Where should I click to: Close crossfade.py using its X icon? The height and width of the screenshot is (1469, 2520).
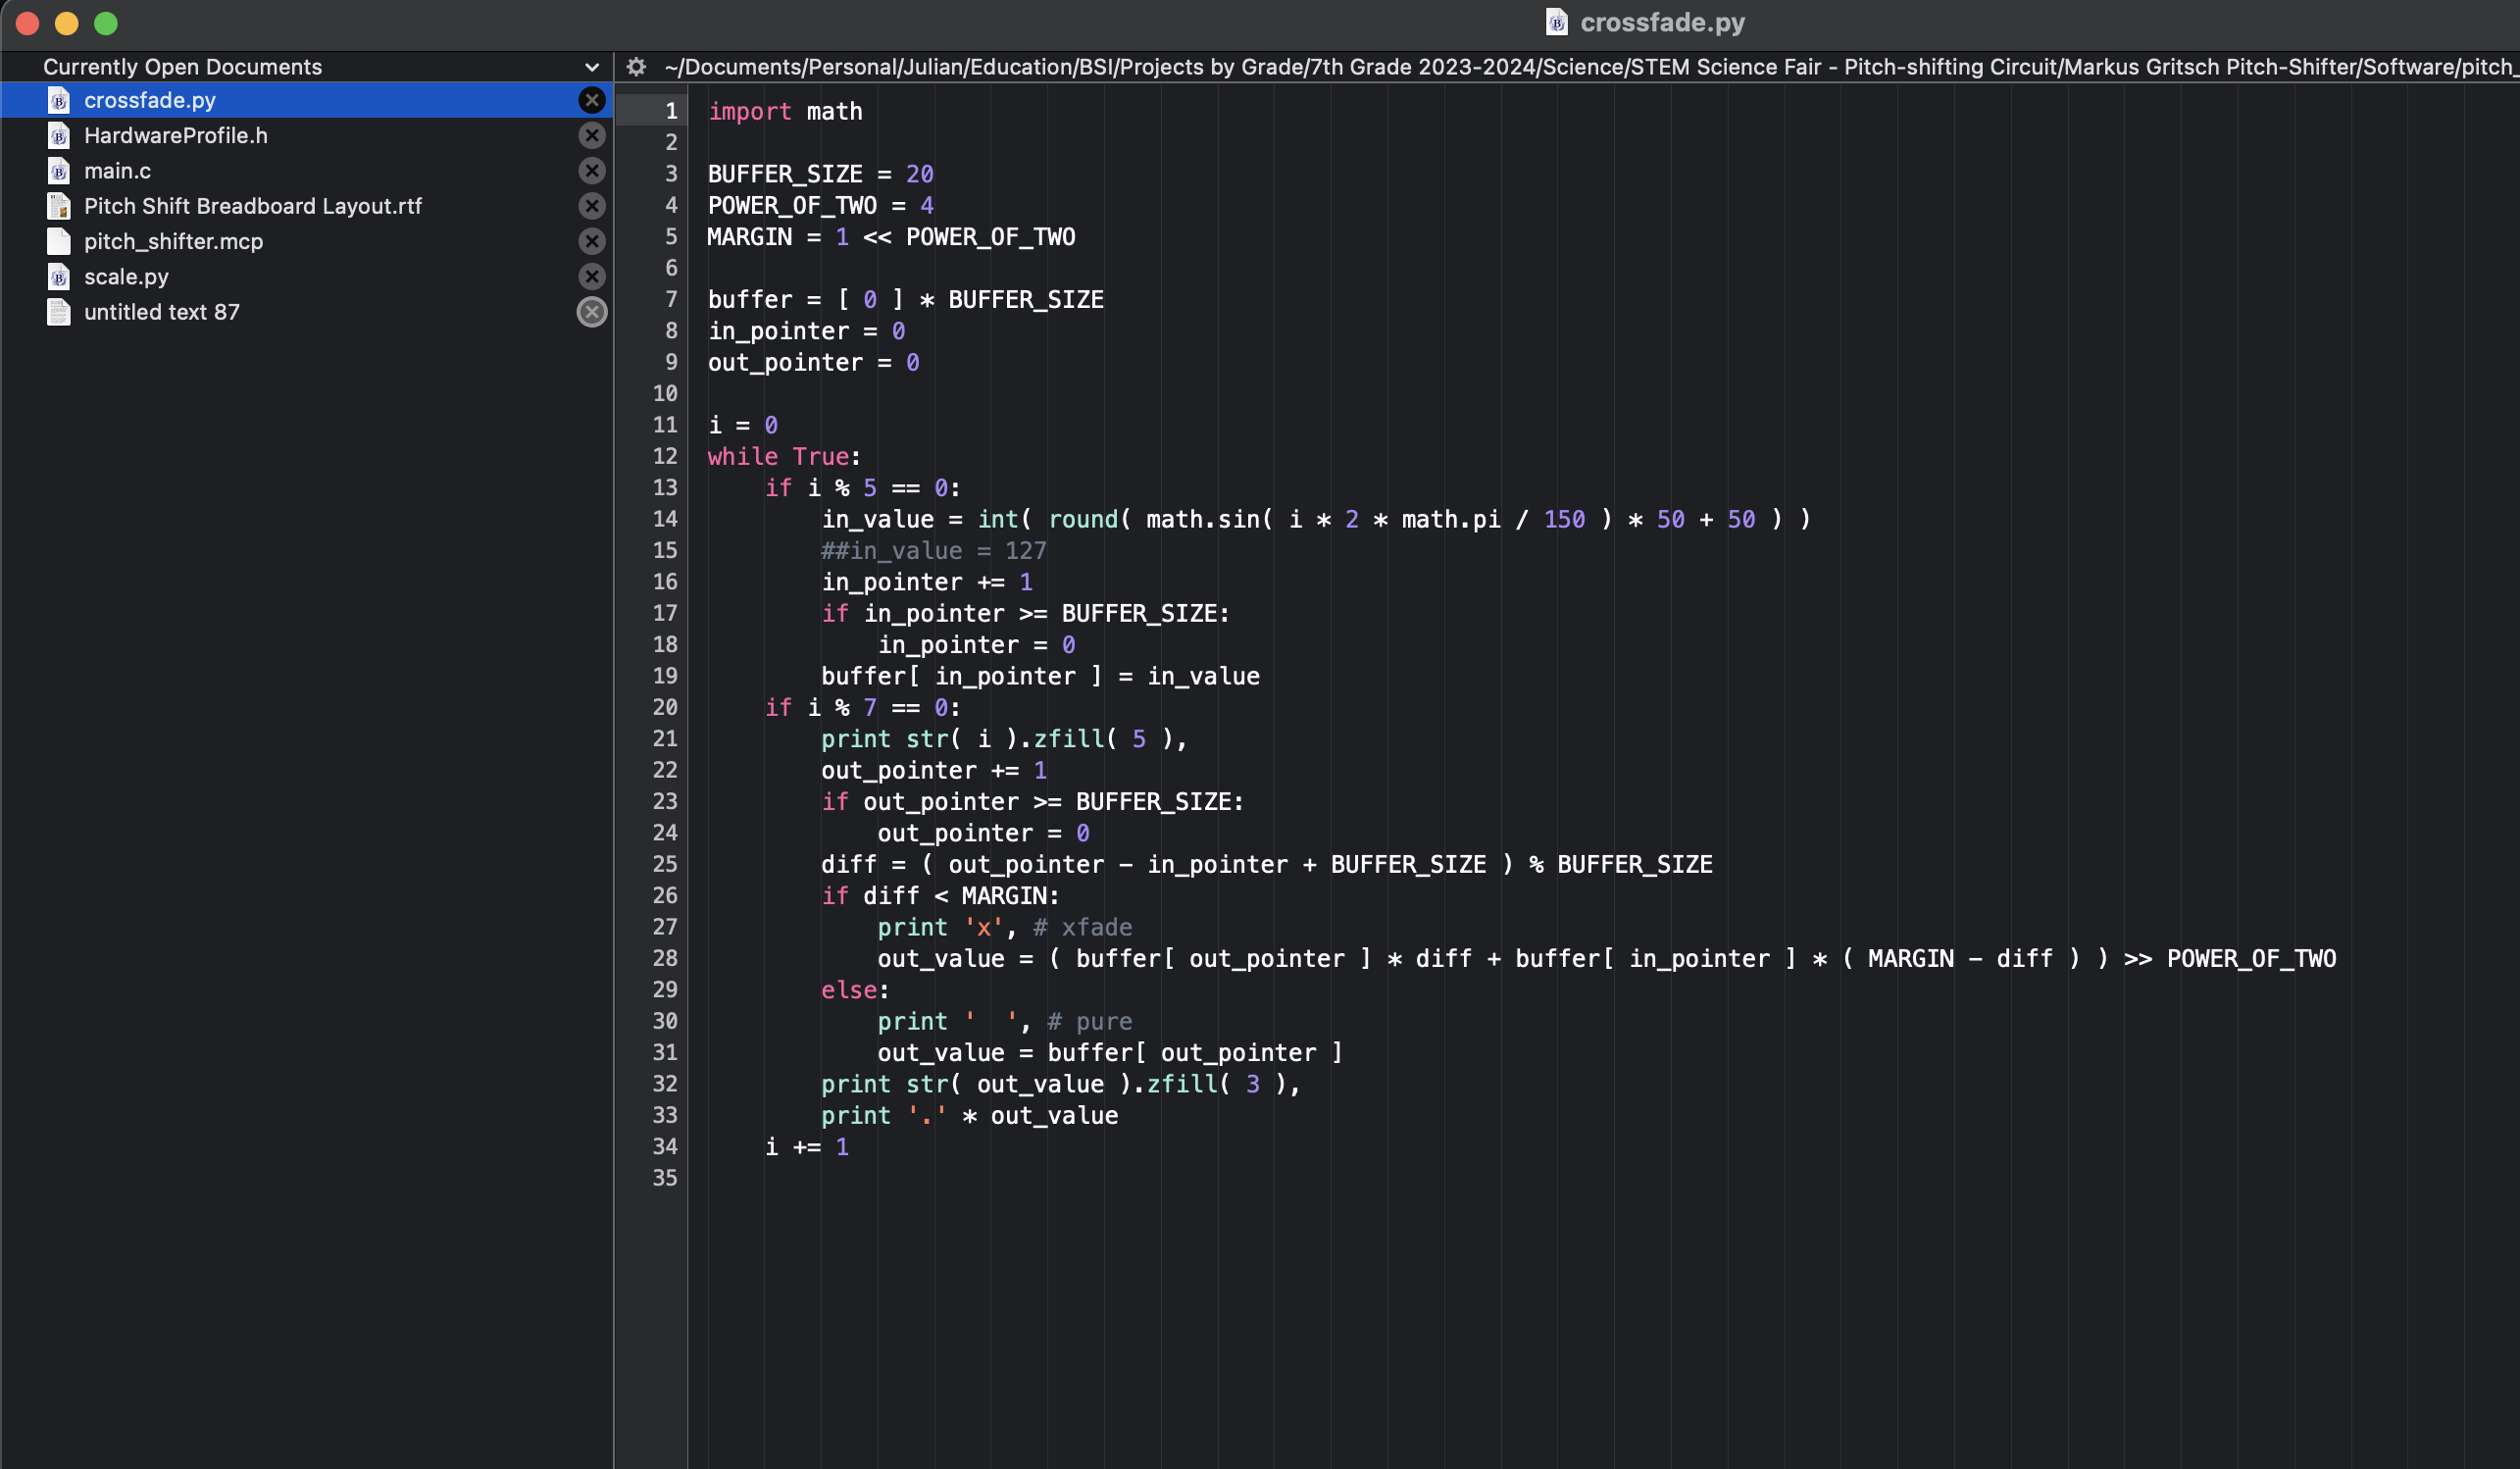click(x=592, y=100)
